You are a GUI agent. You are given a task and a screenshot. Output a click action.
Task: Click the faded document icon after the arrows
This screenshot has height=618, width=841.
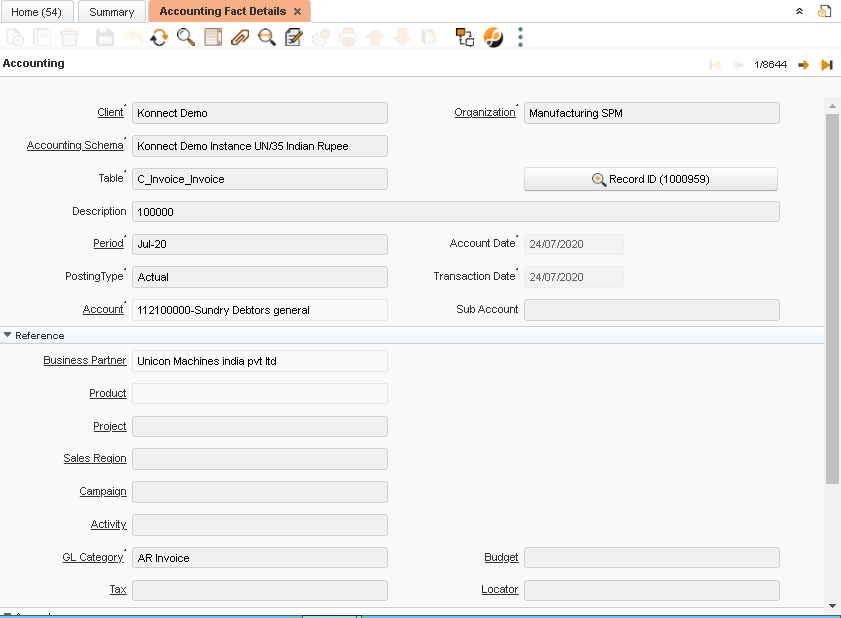pos(429,38)
